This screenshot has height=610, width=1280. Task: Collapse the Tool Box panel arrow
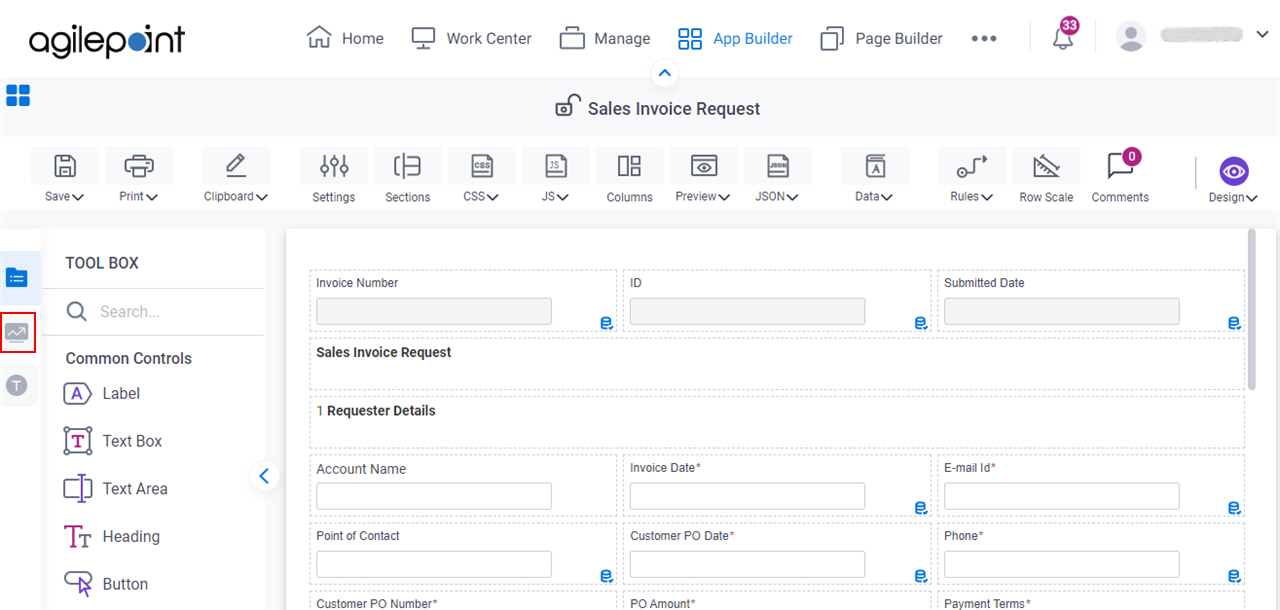point(264,476)
